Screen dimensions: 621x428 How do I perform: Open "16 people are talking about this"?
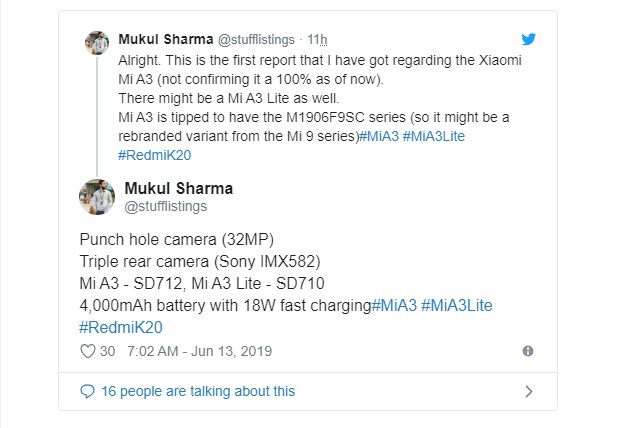(x=198, y=391)
